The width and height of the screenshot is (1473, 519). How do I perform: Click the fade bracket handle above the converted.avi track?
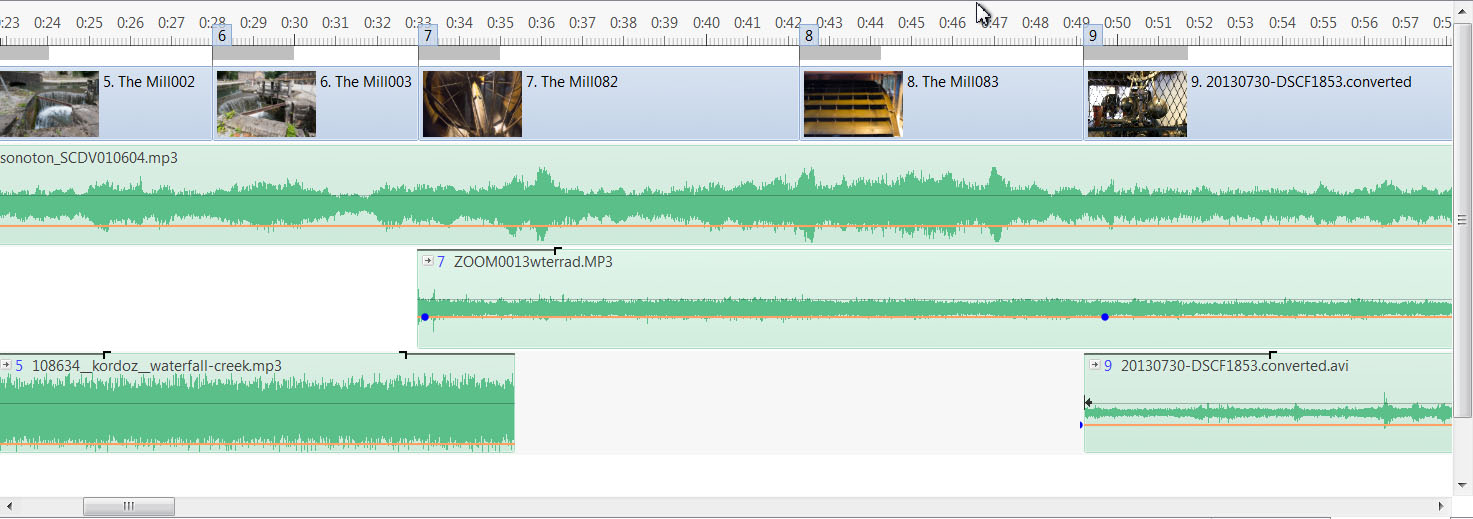point(1273,354)
